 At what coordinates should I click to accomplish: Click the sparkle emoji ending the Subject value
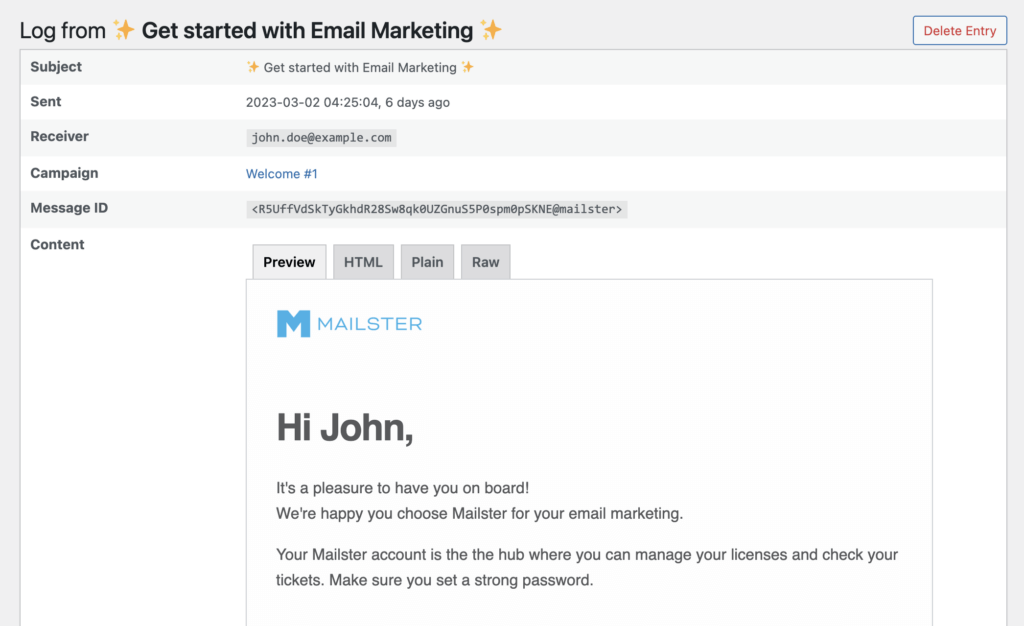coord(467,68)
